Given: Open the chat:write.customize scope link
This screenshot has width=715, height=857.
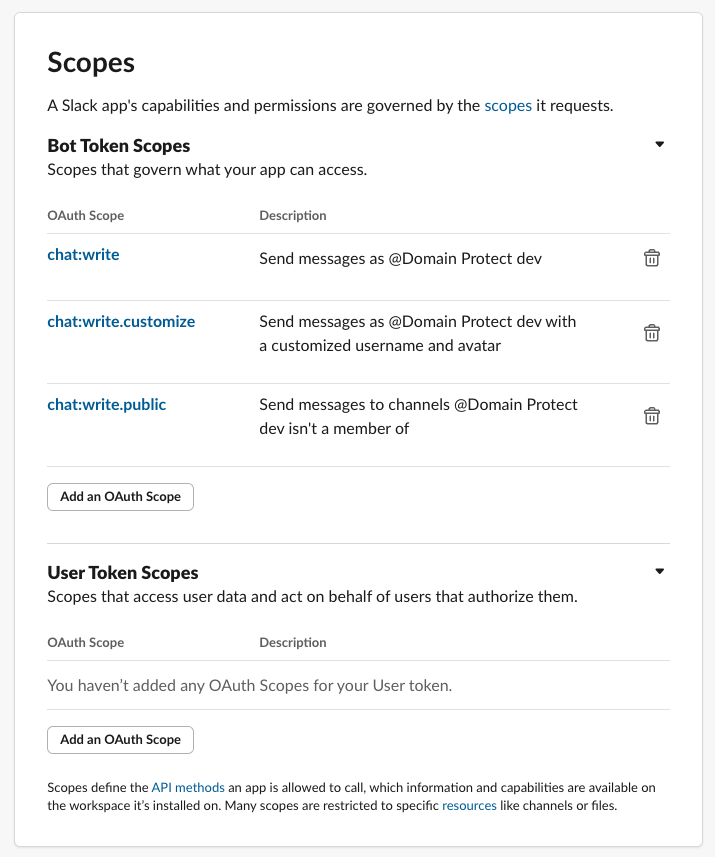Looking at the screenshot, I should tap(121, 321).
